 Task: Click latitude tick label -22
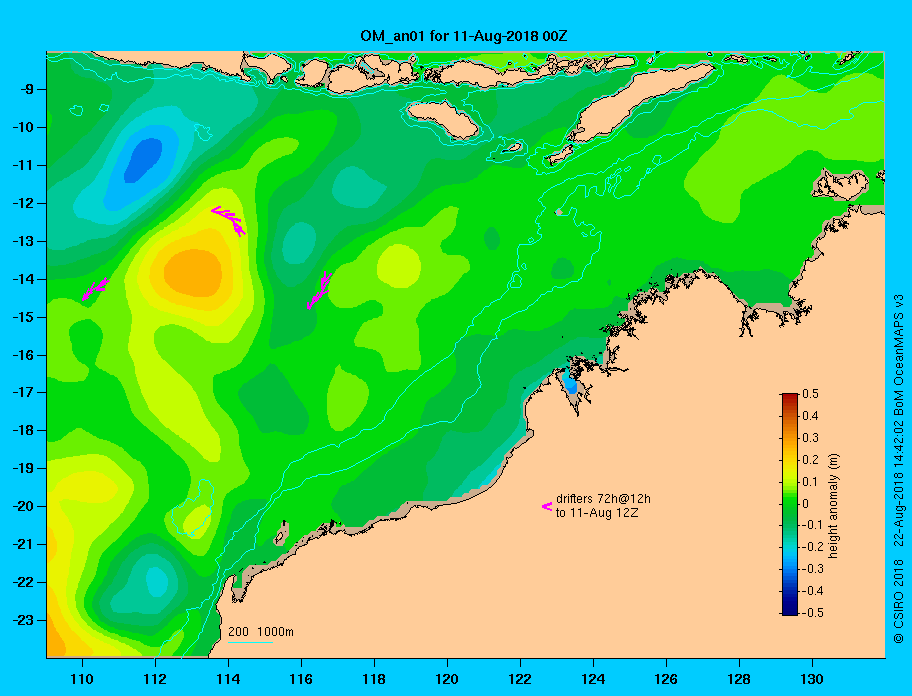pos(24,582)
